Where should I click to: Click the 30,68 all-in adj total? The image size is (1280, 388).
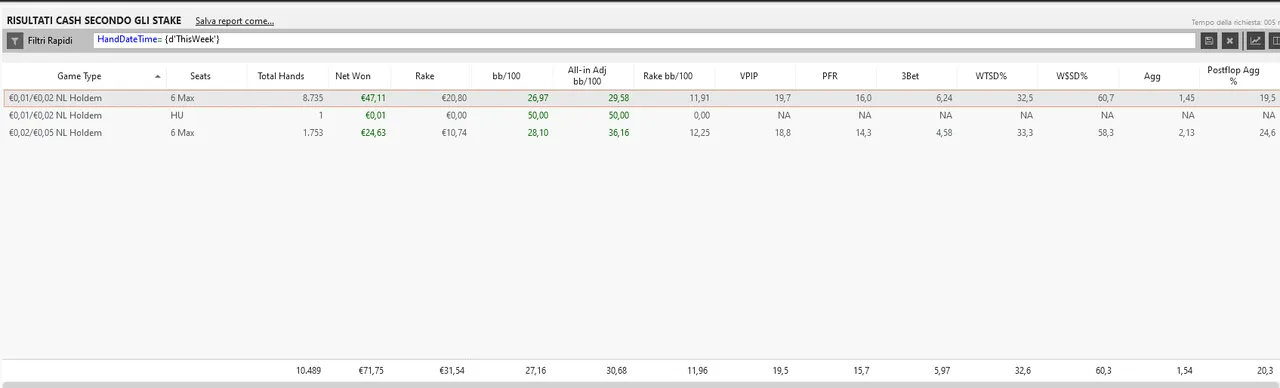click(x=618, y=370)
